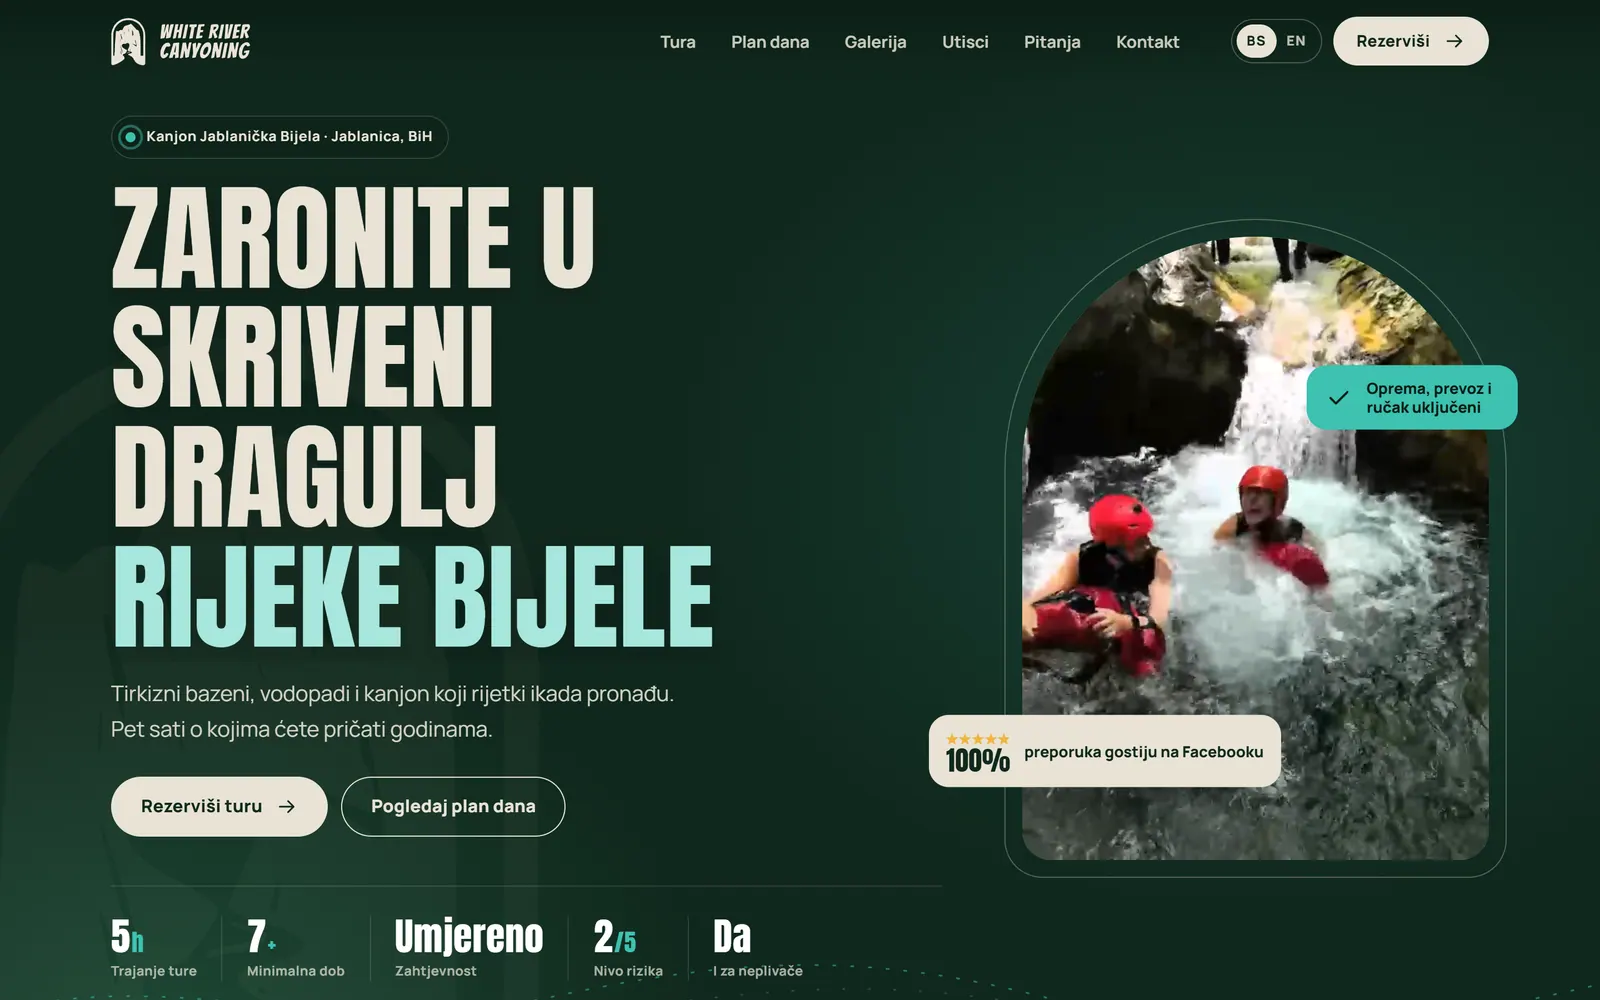Click the Pet sati o kojima sentence
The image size is (1600, 1000).
point(302,730)
